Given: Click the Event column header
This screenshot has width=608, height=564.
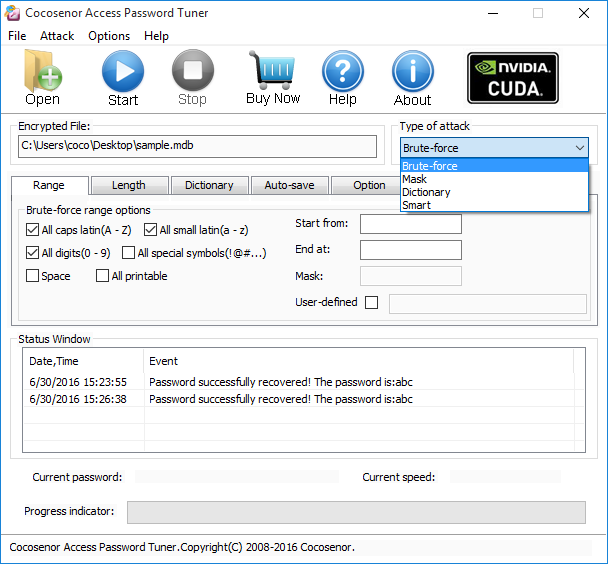Looking at the screenshot, I should pos(358,361).
